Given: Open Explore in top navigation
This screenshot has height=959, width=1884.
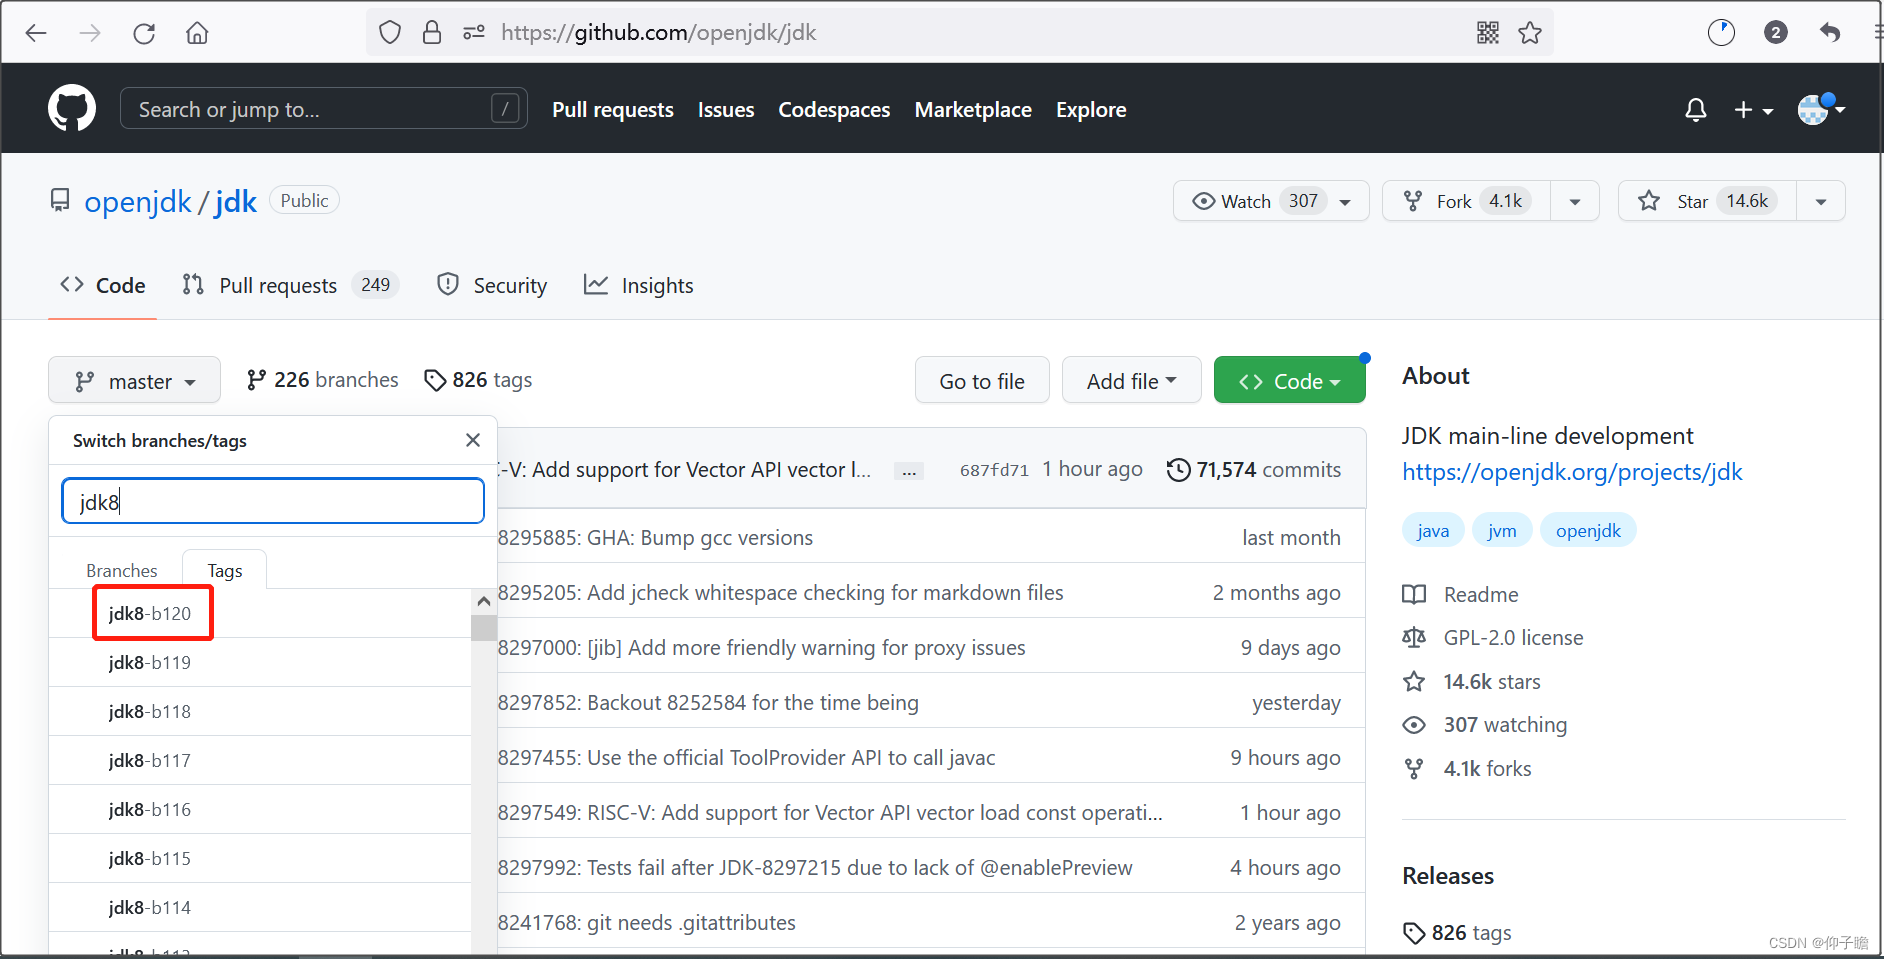Looking at the screenshot, I should coord(1091,110).
